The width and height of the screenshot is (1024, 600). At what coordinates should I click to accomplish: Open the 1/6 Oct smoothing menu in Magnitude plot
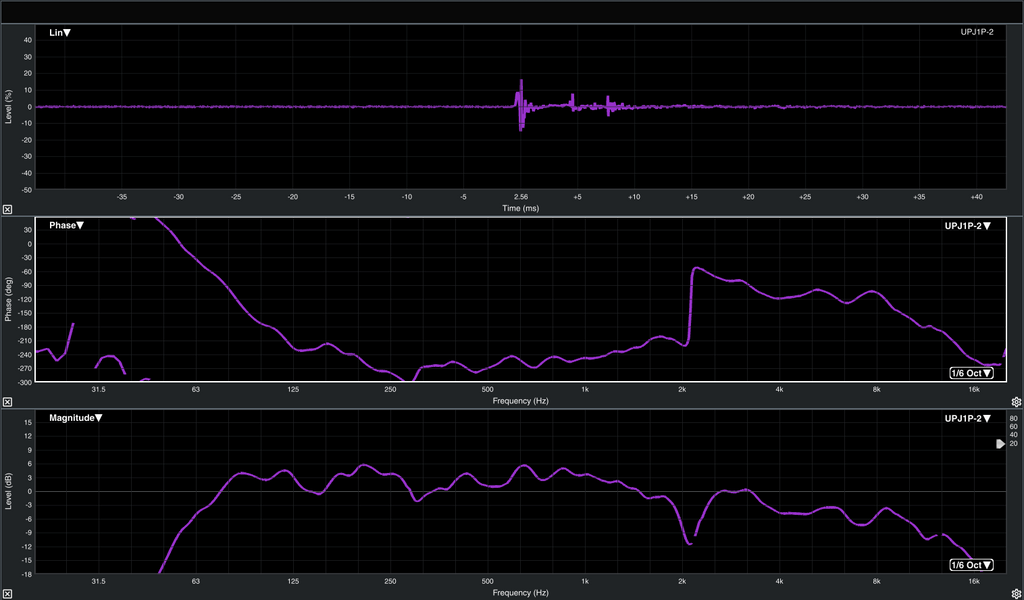click(971, 565)
